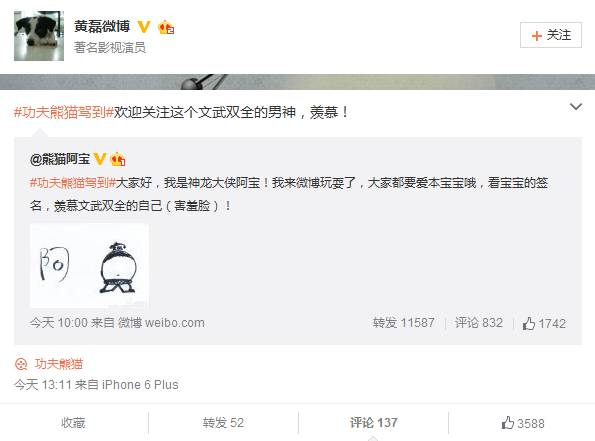This screenshot has height=441, width=595.
Task: Follow the account with the 关注 button
Action: (x=551, y=35)
